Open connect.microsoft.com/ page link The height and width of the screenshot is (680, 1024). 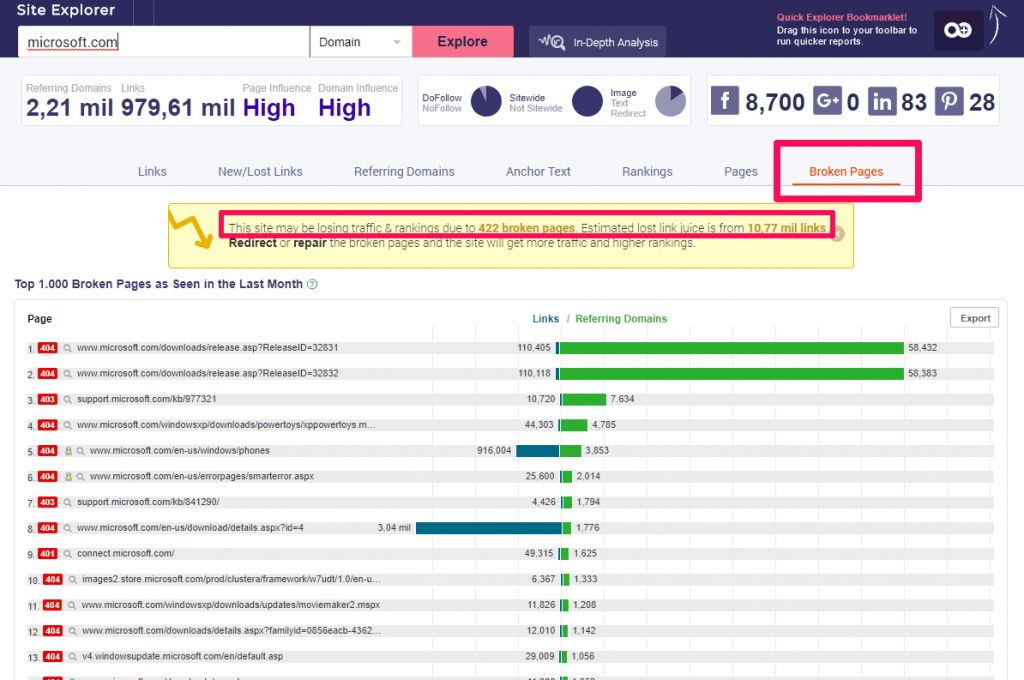(x=125, y=553)
